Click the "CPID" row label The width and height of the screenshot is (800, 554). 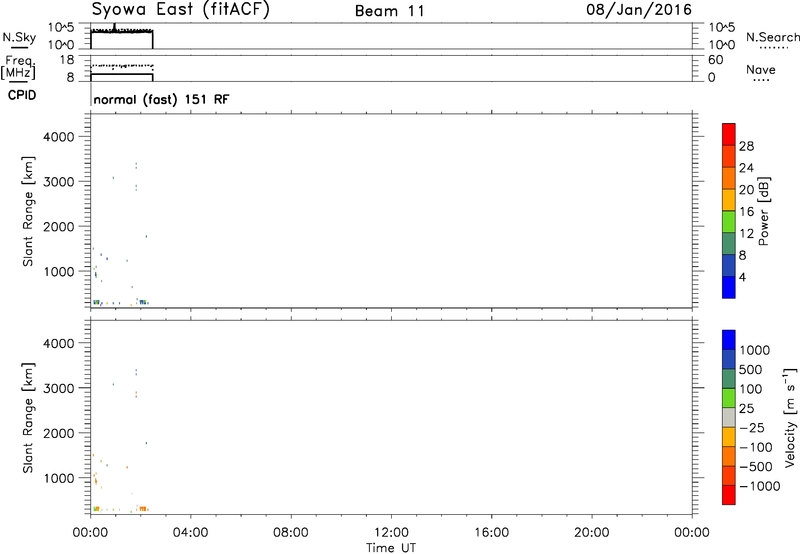pos(22,95)
